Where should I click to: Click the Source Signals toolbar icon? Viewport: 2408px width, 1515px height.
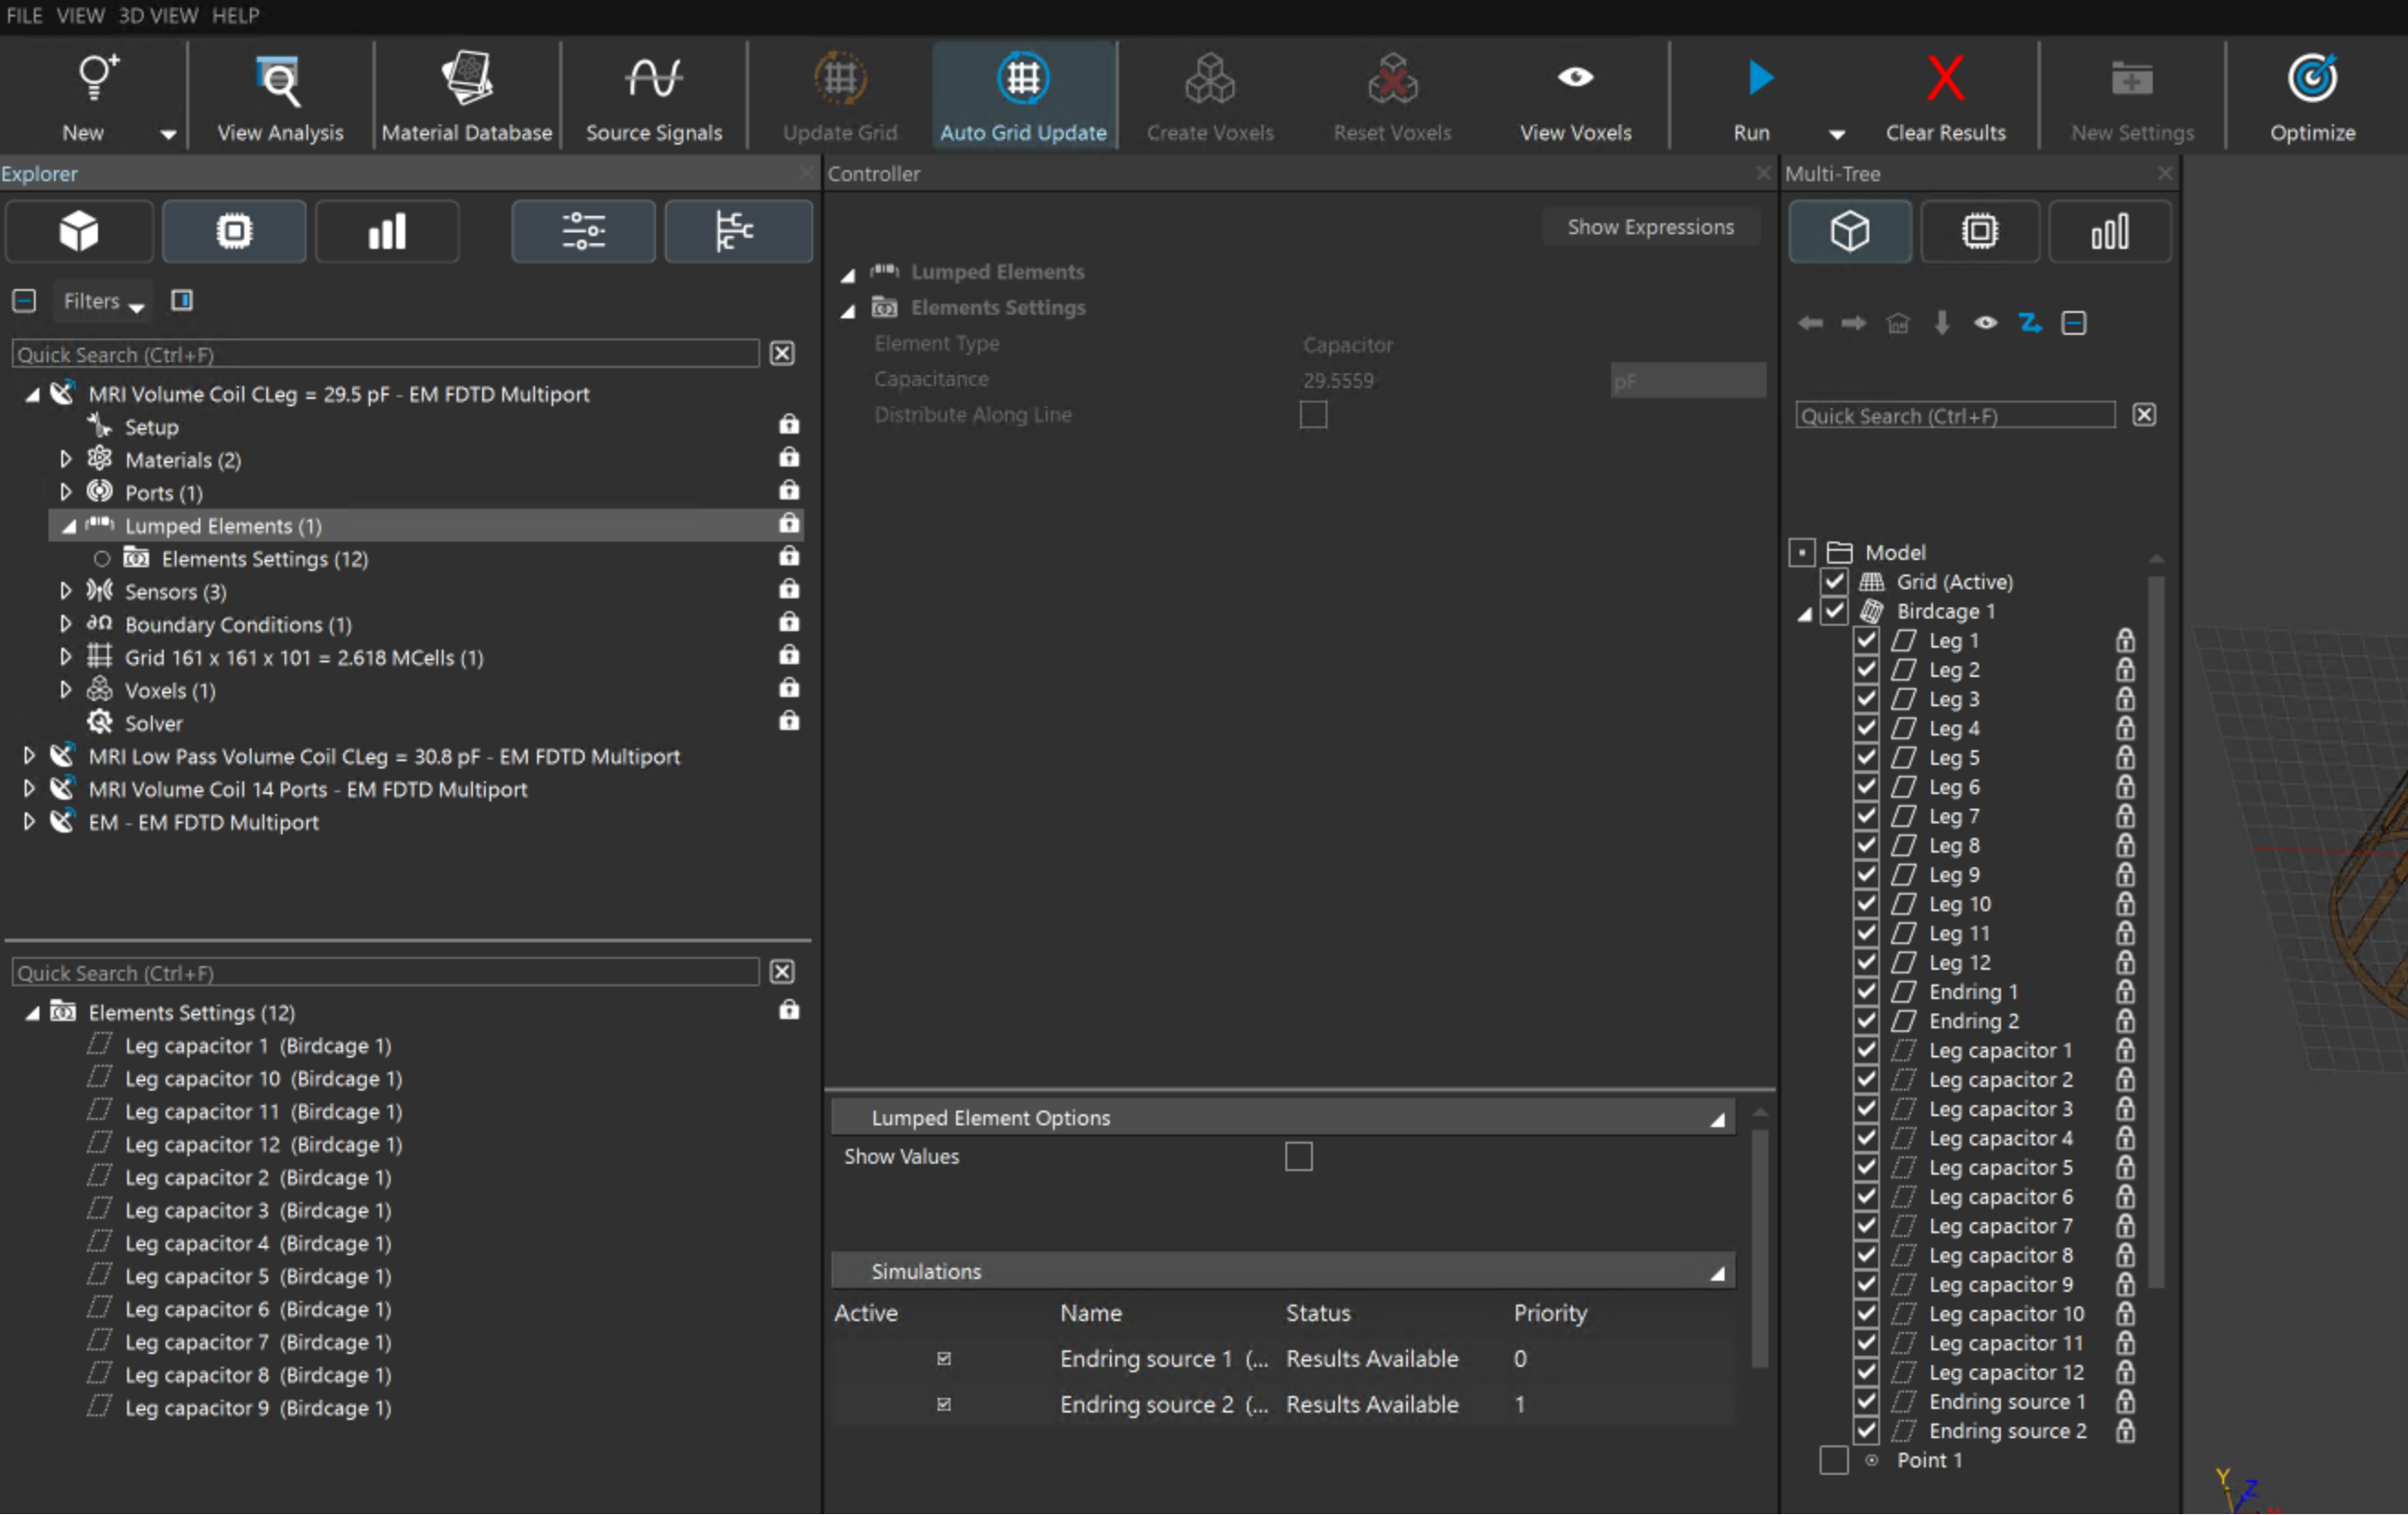(653, 98)
